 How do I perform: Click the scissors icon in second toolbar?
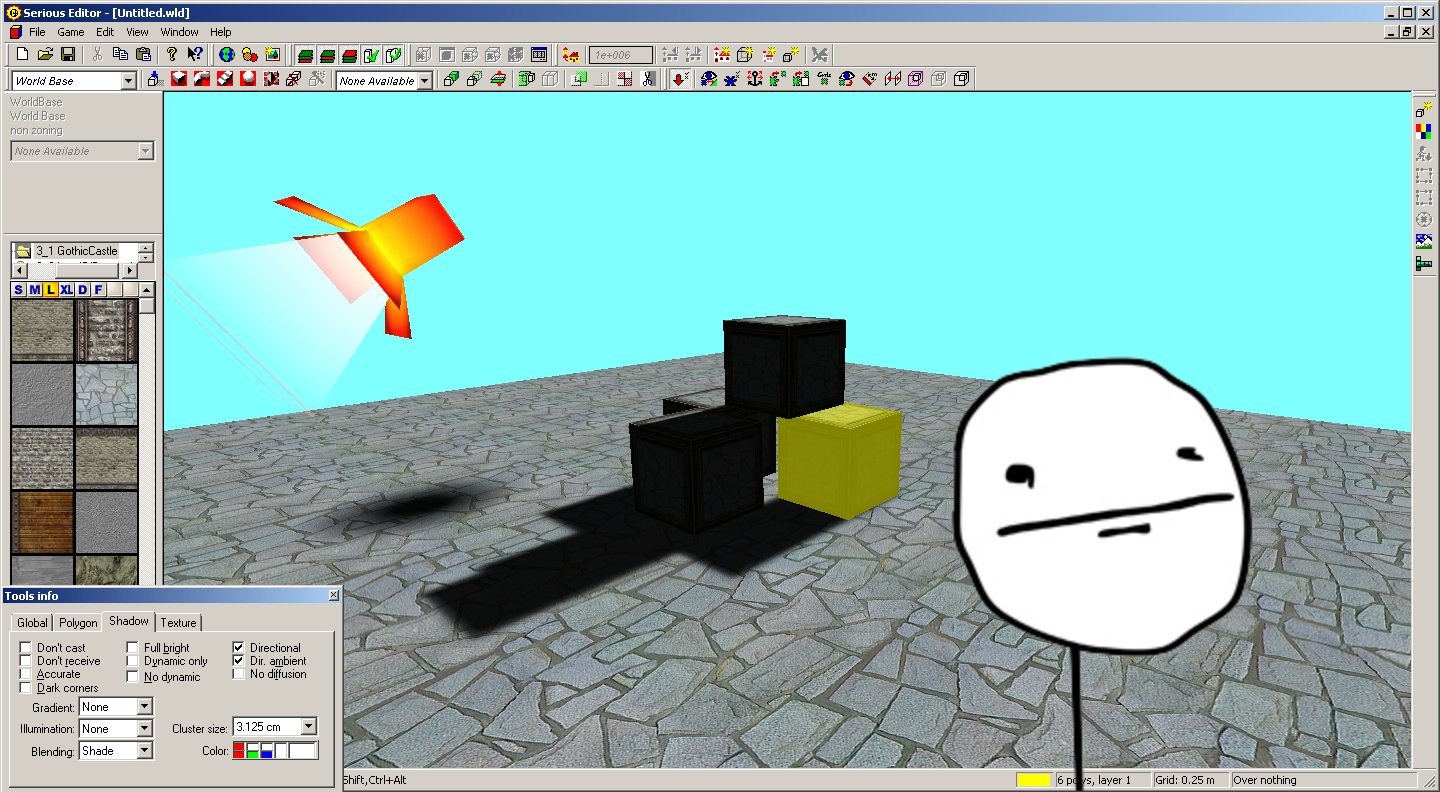[648, 79]
